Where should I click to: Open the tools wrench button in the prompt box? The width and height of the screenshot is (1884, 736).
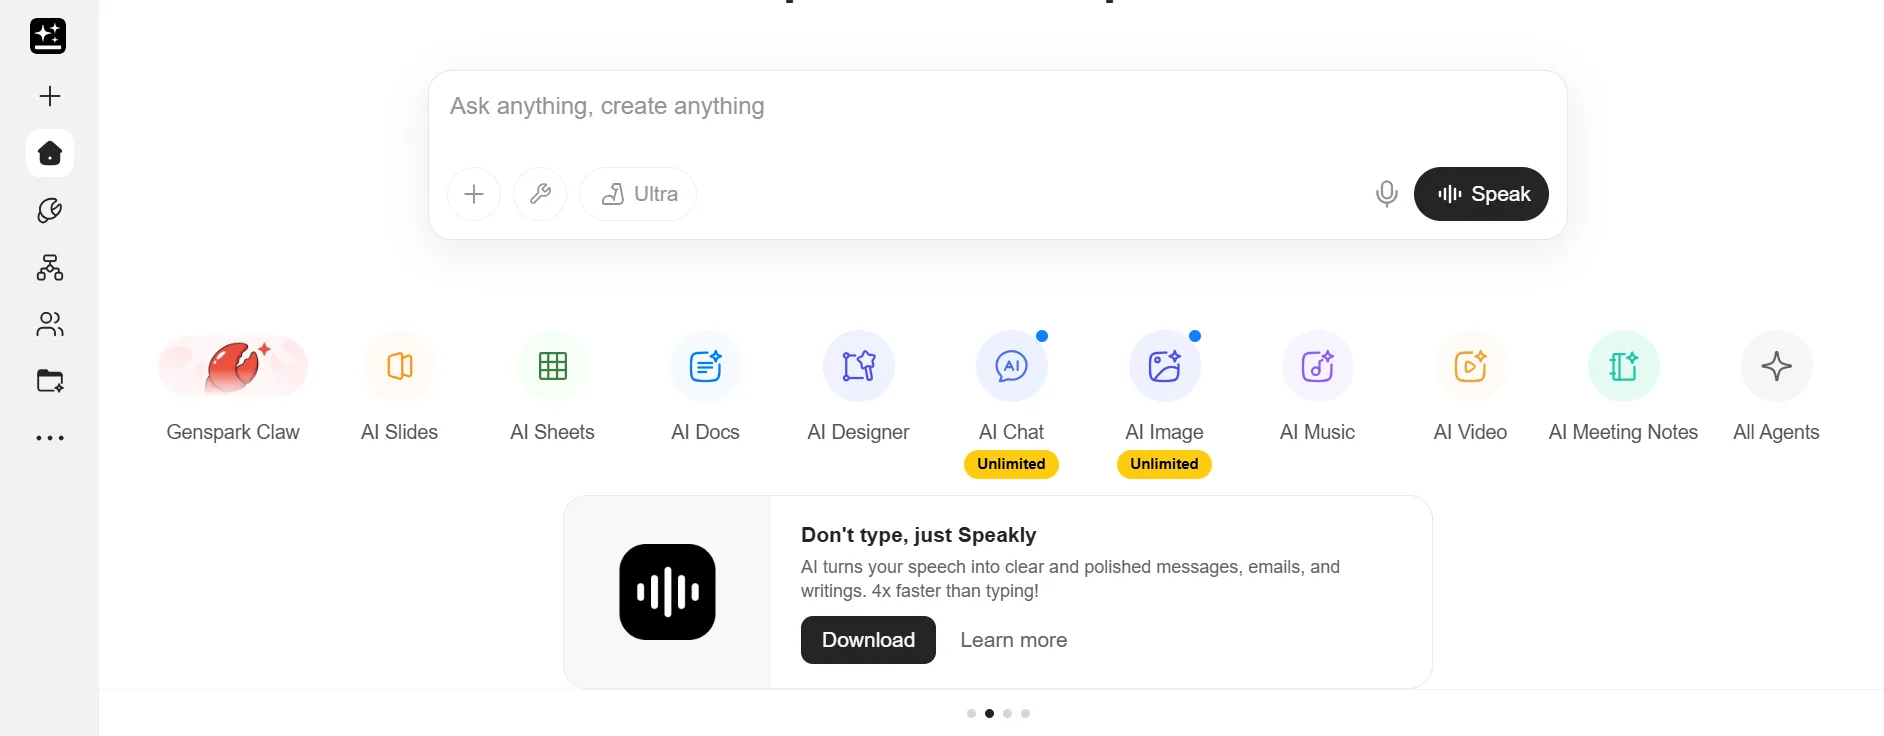(x=540, y=194)
